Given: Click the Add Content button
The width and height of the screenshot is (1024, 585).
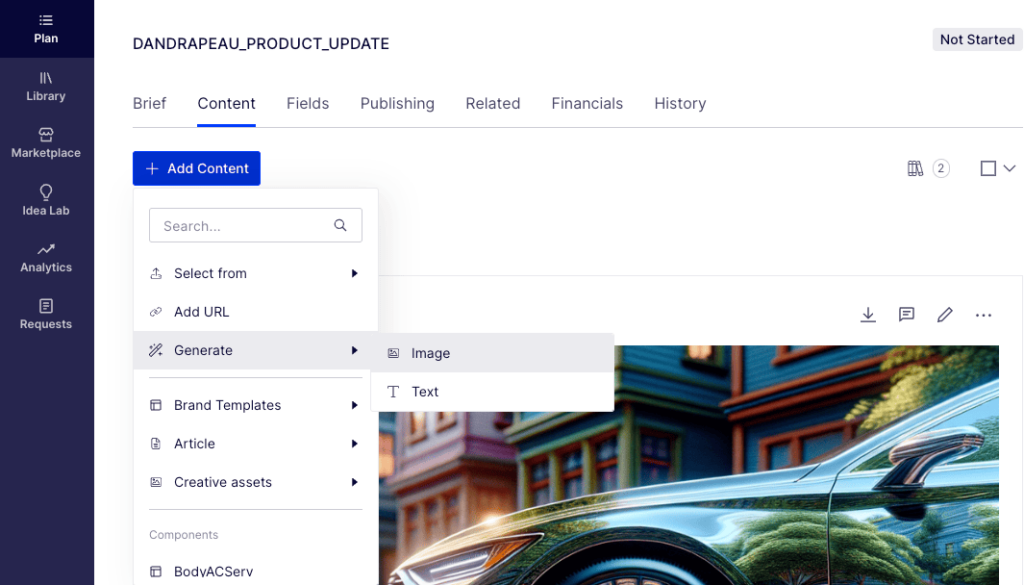Looking at the screenshot, I should click(197, 168).
